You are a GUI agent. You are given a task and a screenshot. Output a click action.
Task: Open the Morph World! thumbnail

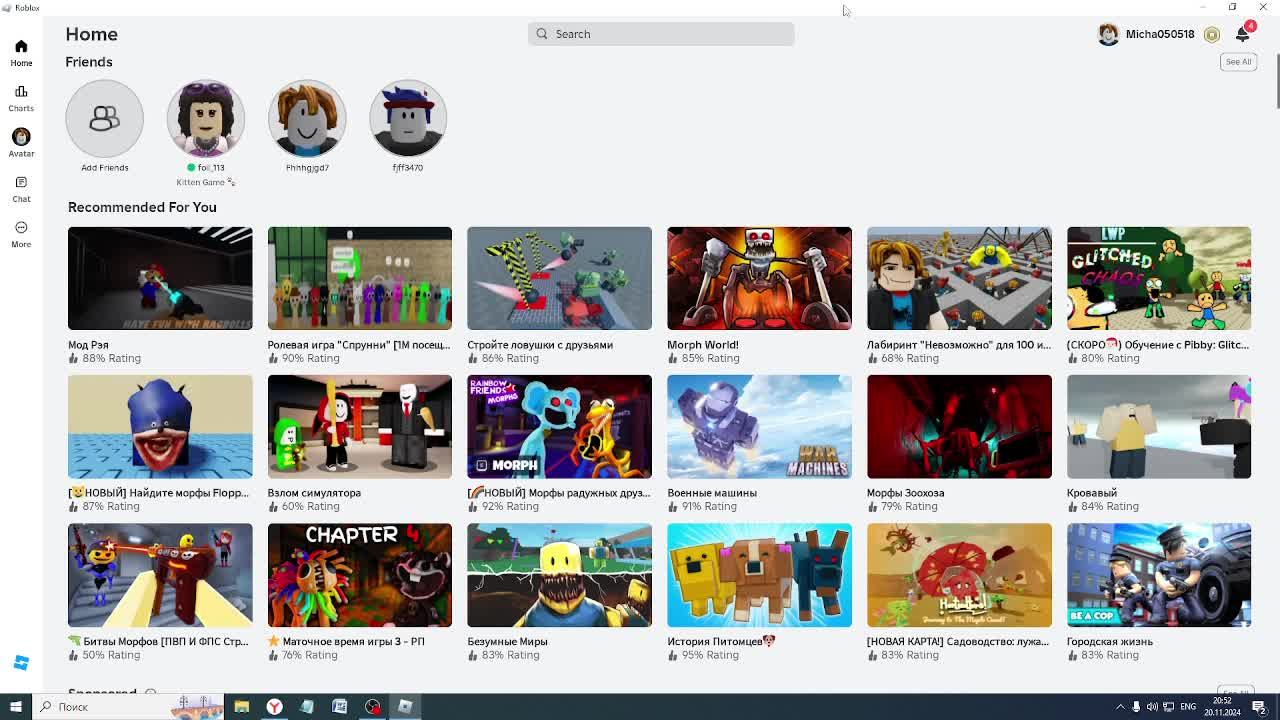point(759,278)
